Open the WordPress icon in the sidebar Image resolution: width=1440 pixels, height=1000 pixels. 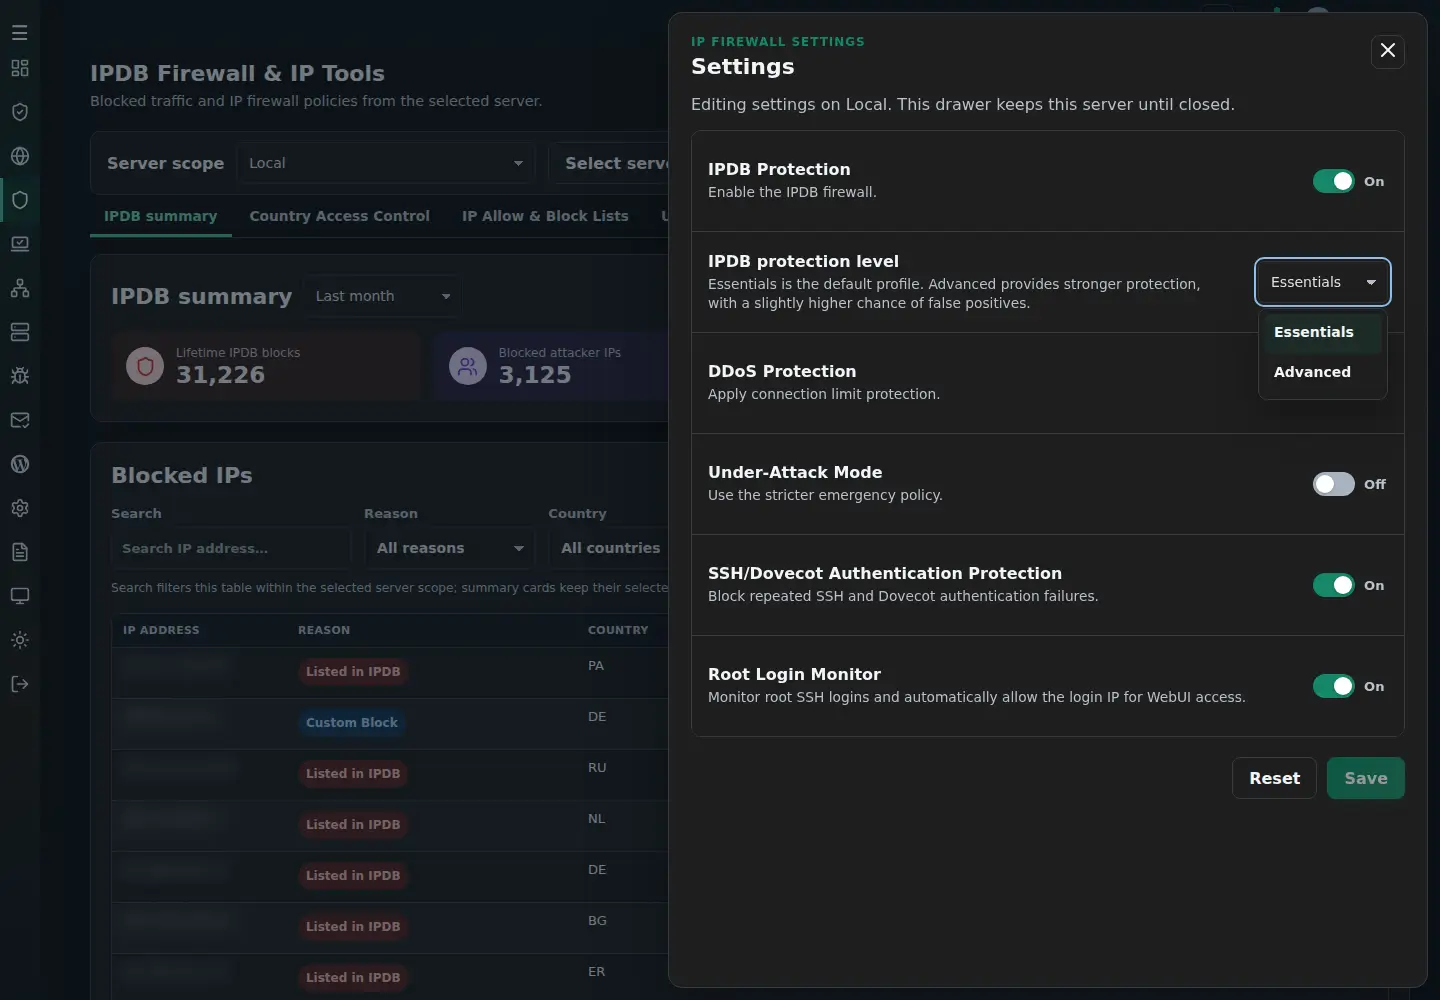point(20,464)
